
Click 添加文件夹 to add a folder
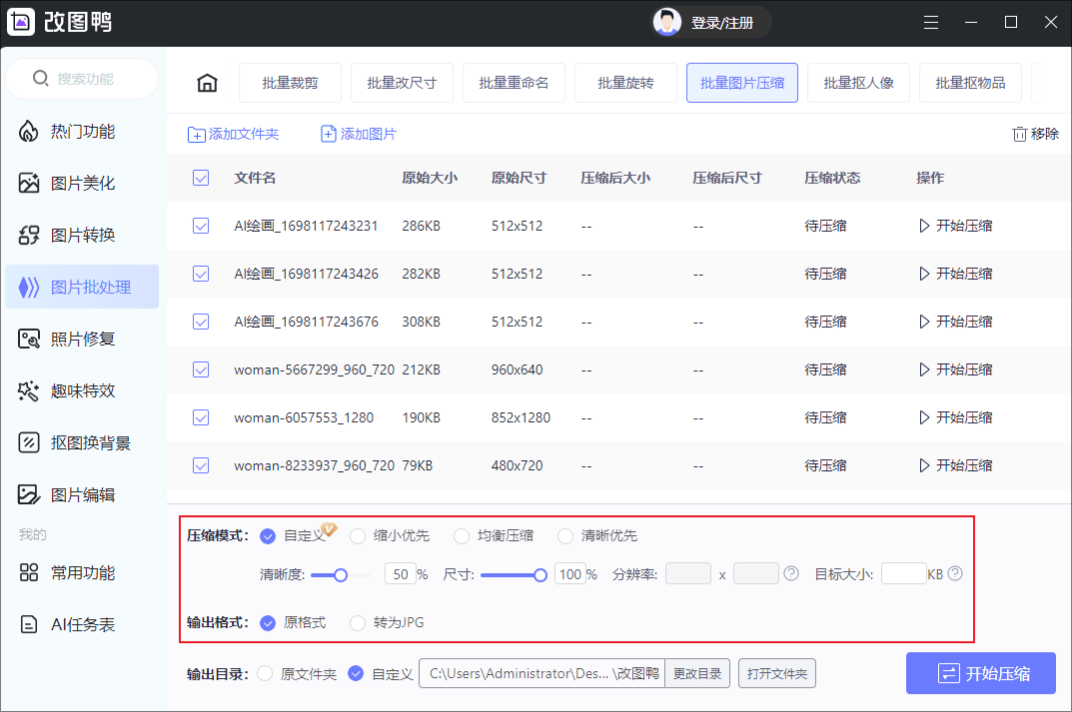point(234,133)
